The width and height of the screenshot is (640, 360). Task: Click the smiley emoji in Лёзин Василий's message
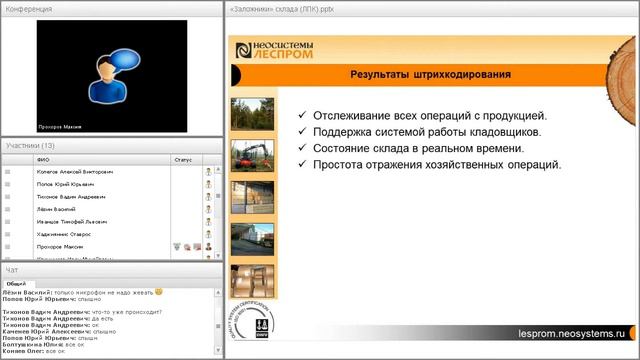159,292
